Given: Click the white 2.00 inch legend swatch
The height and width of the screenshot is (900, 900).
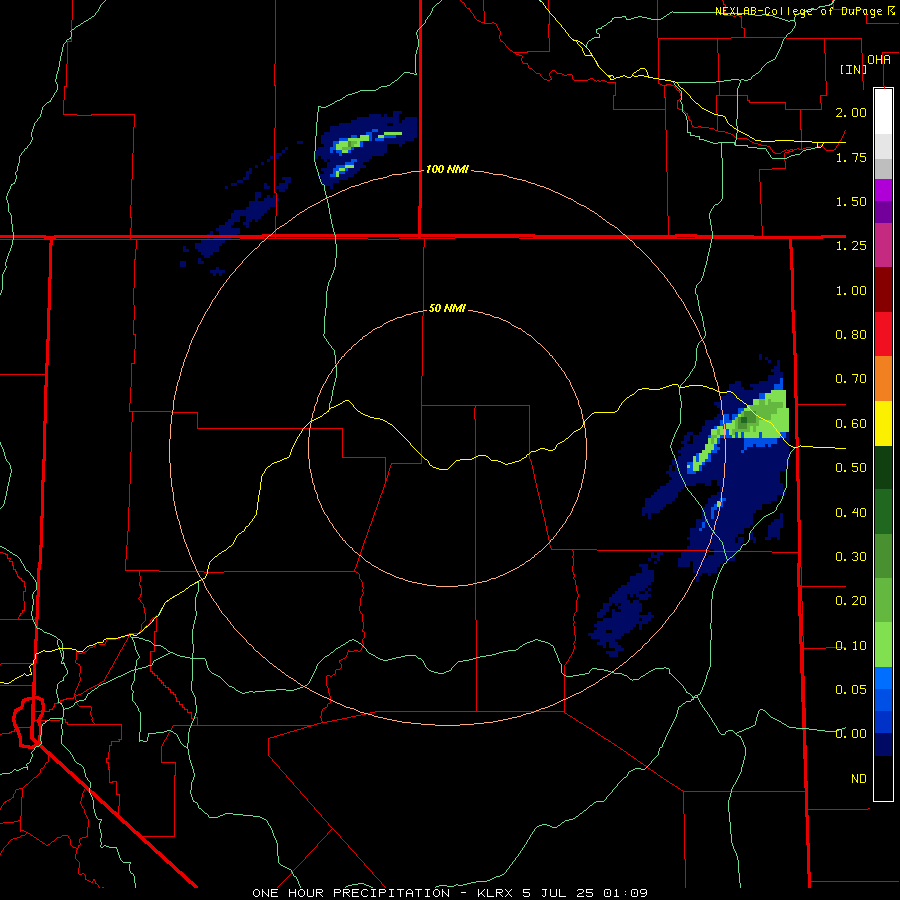Looking at the screenshot, I should click(883, 112).
